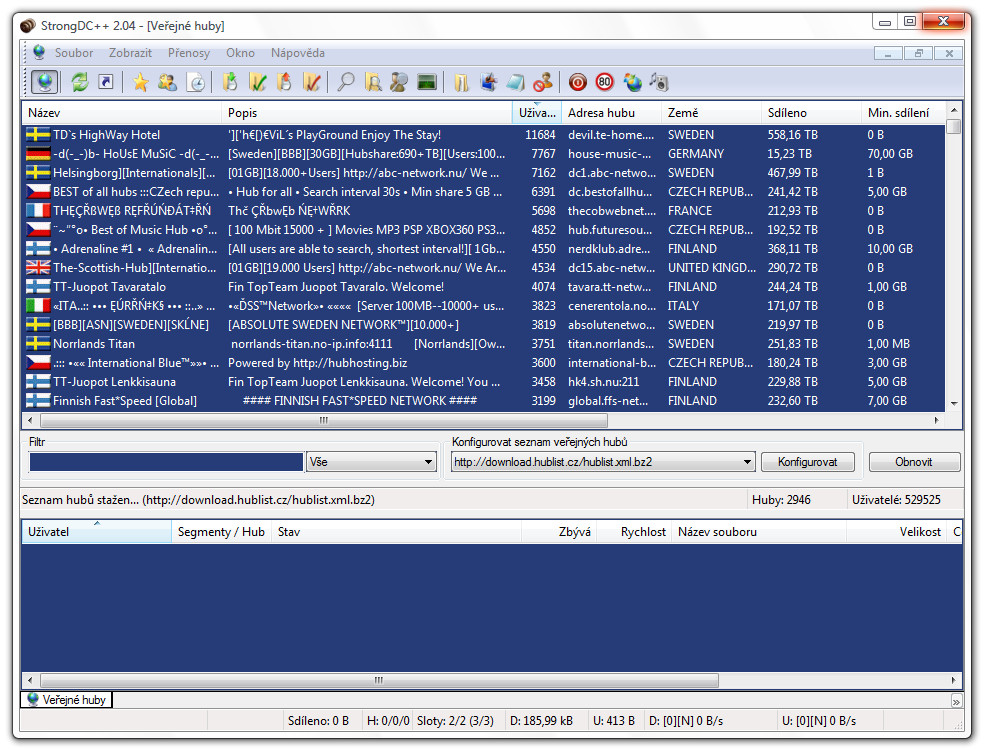The width and height of the screenshot is (985, 750).
Task: Click the hub list horizontal scrollbar thumb
Action: [x=324, y=420]
